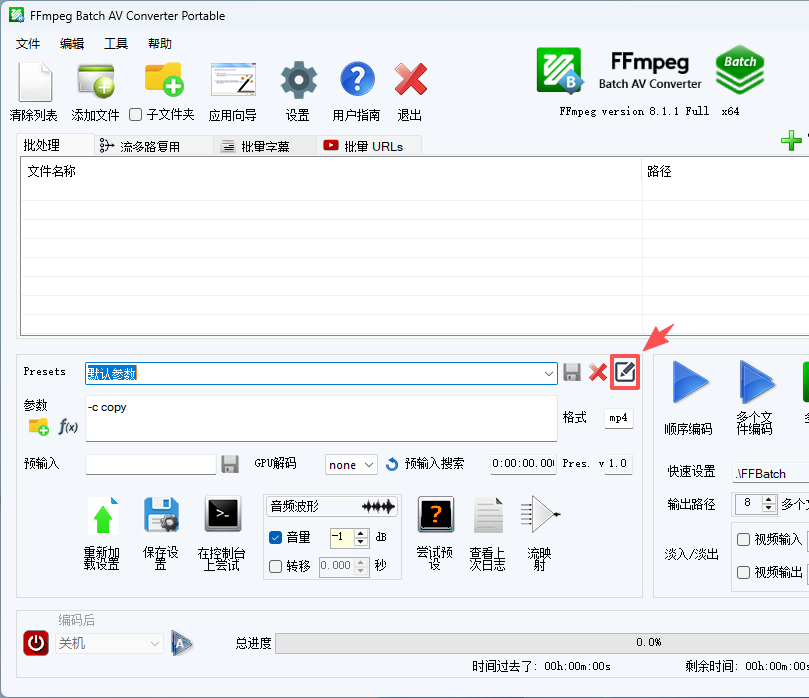Click the 添加文件 add file icon
The image size is (809, 698).
(95, 81)
